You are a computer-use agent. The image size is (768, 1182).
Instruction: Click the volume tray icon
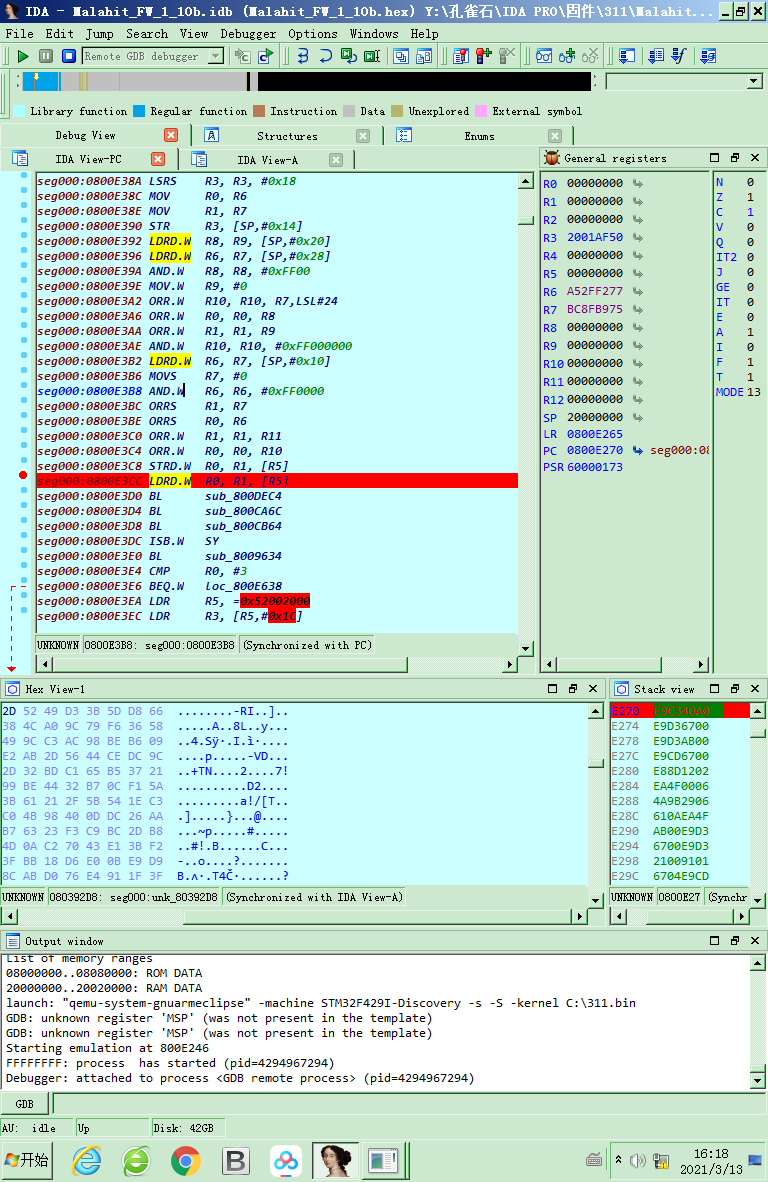pyautogui.click(x=638, y=1160)
